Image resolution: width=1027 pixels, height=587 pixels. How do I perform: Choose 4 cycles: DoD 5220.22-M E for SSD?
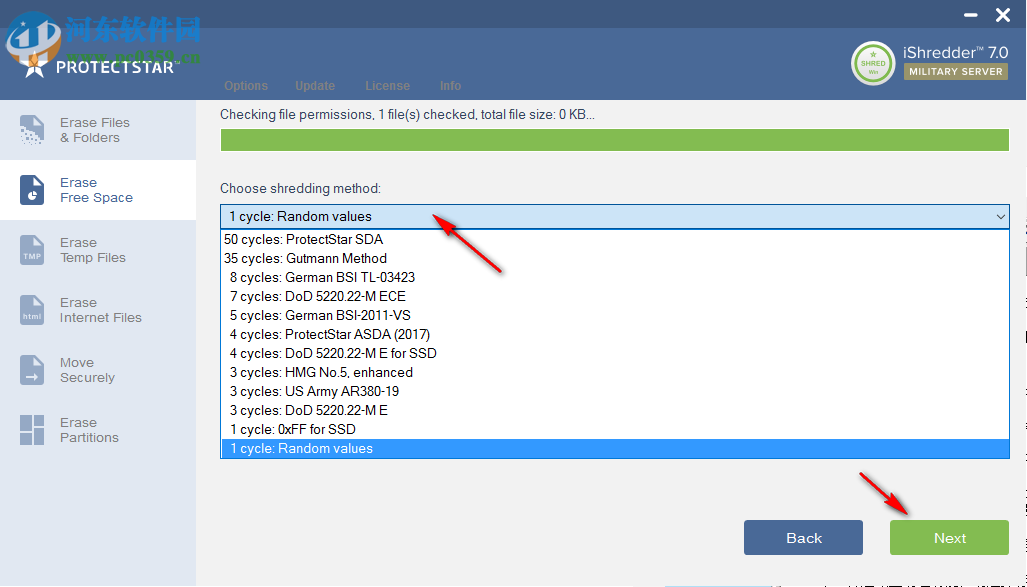[614, 353]
